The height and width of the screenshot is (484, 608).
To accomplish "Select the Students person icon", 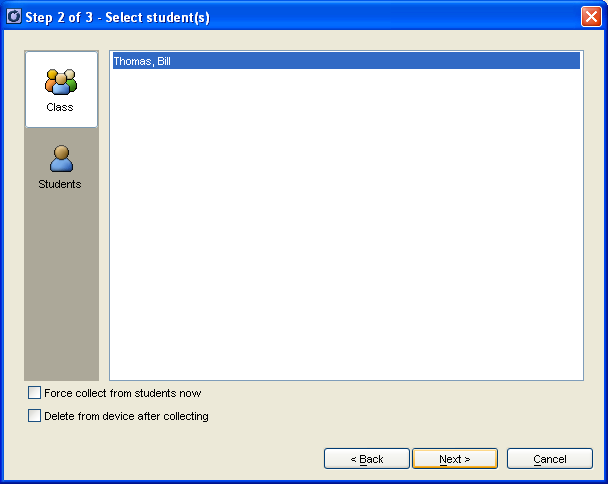I will [61, 159].
